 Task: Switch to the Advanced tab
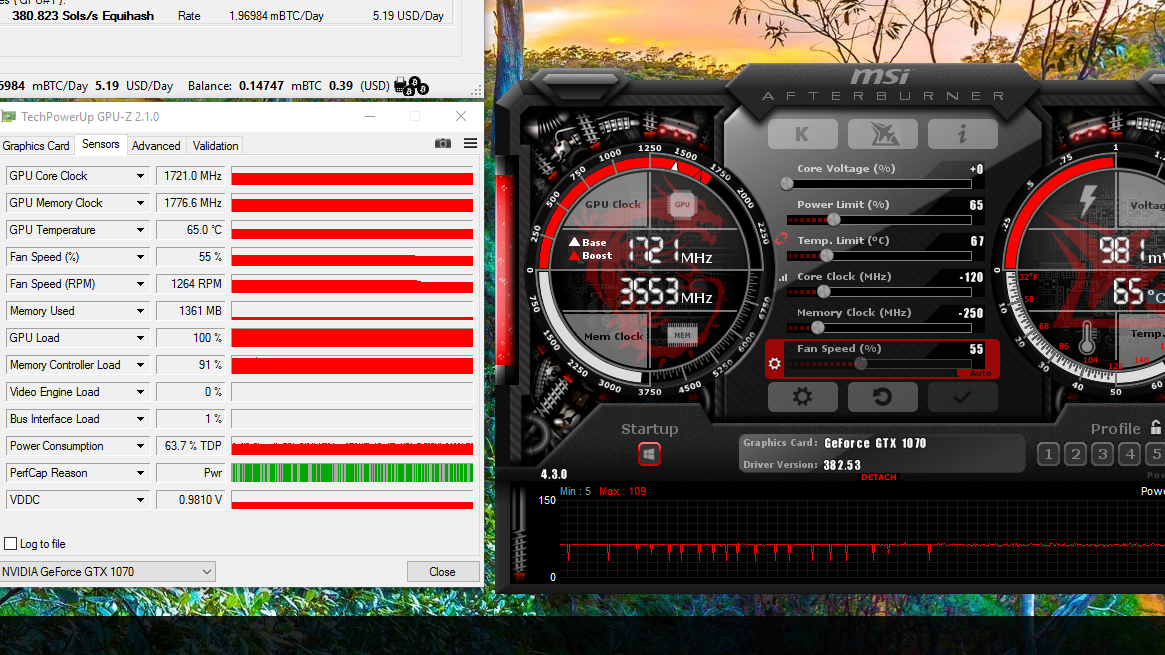(156, 146)
